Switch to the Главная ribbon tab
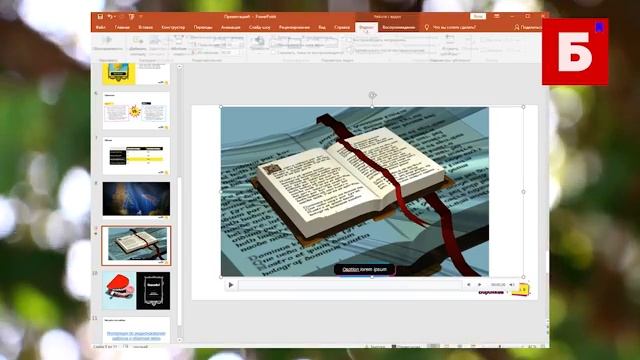Viewport: 640px width, 360px height. point(122,27)
